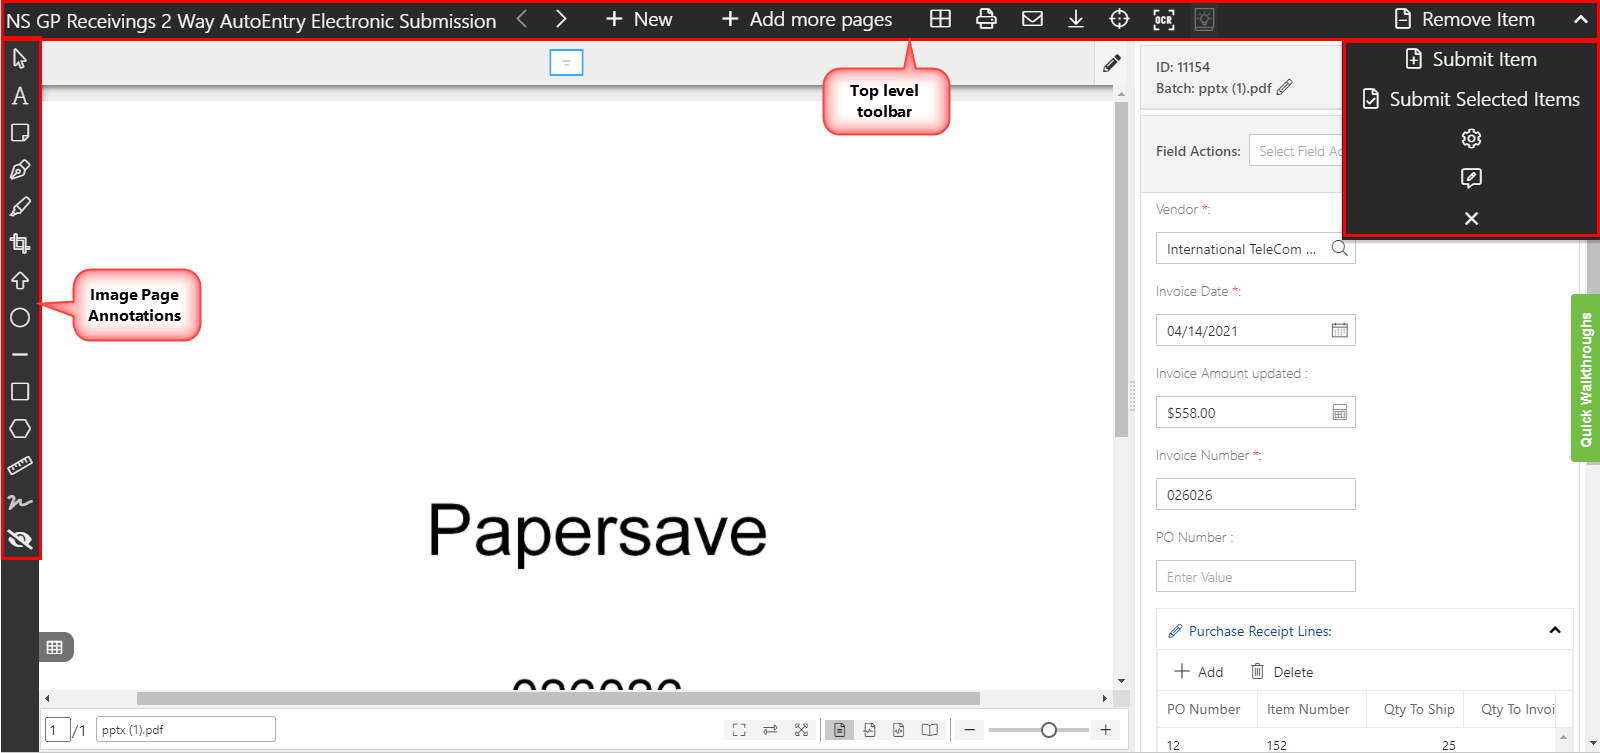Choose Submit Selected Items from menu

pos(1471,99)
